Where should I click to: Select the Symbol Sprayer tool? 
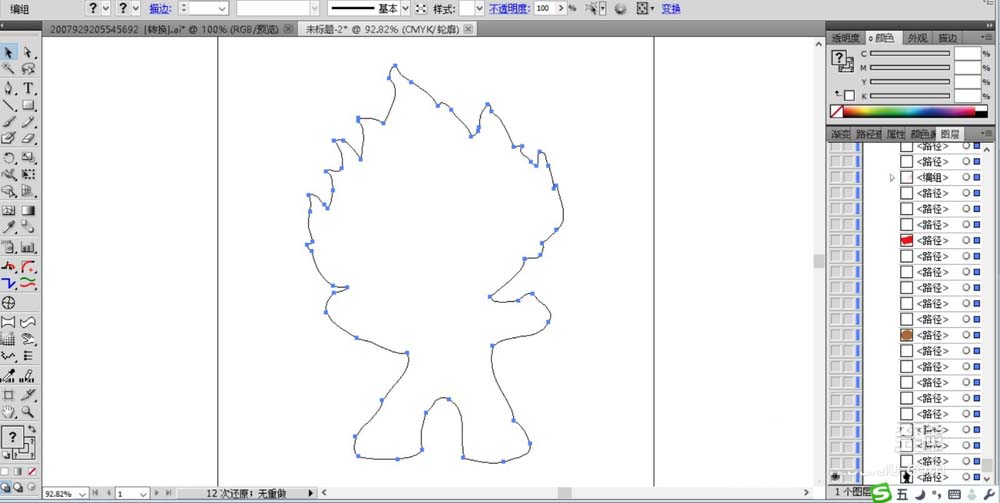point(9,247)
